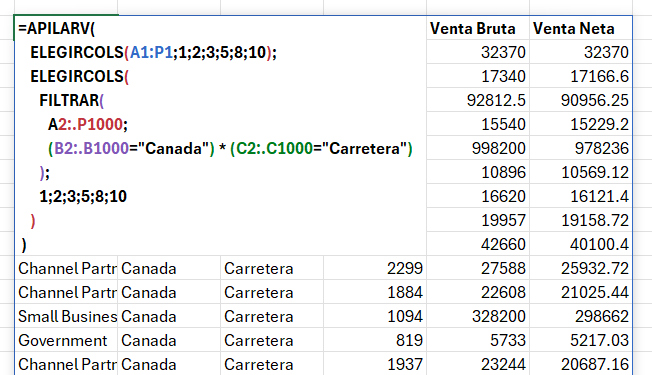Viewport: 652px width, 375px height.
Task: Select the Government cell
Action: click(x=66, y=340)
